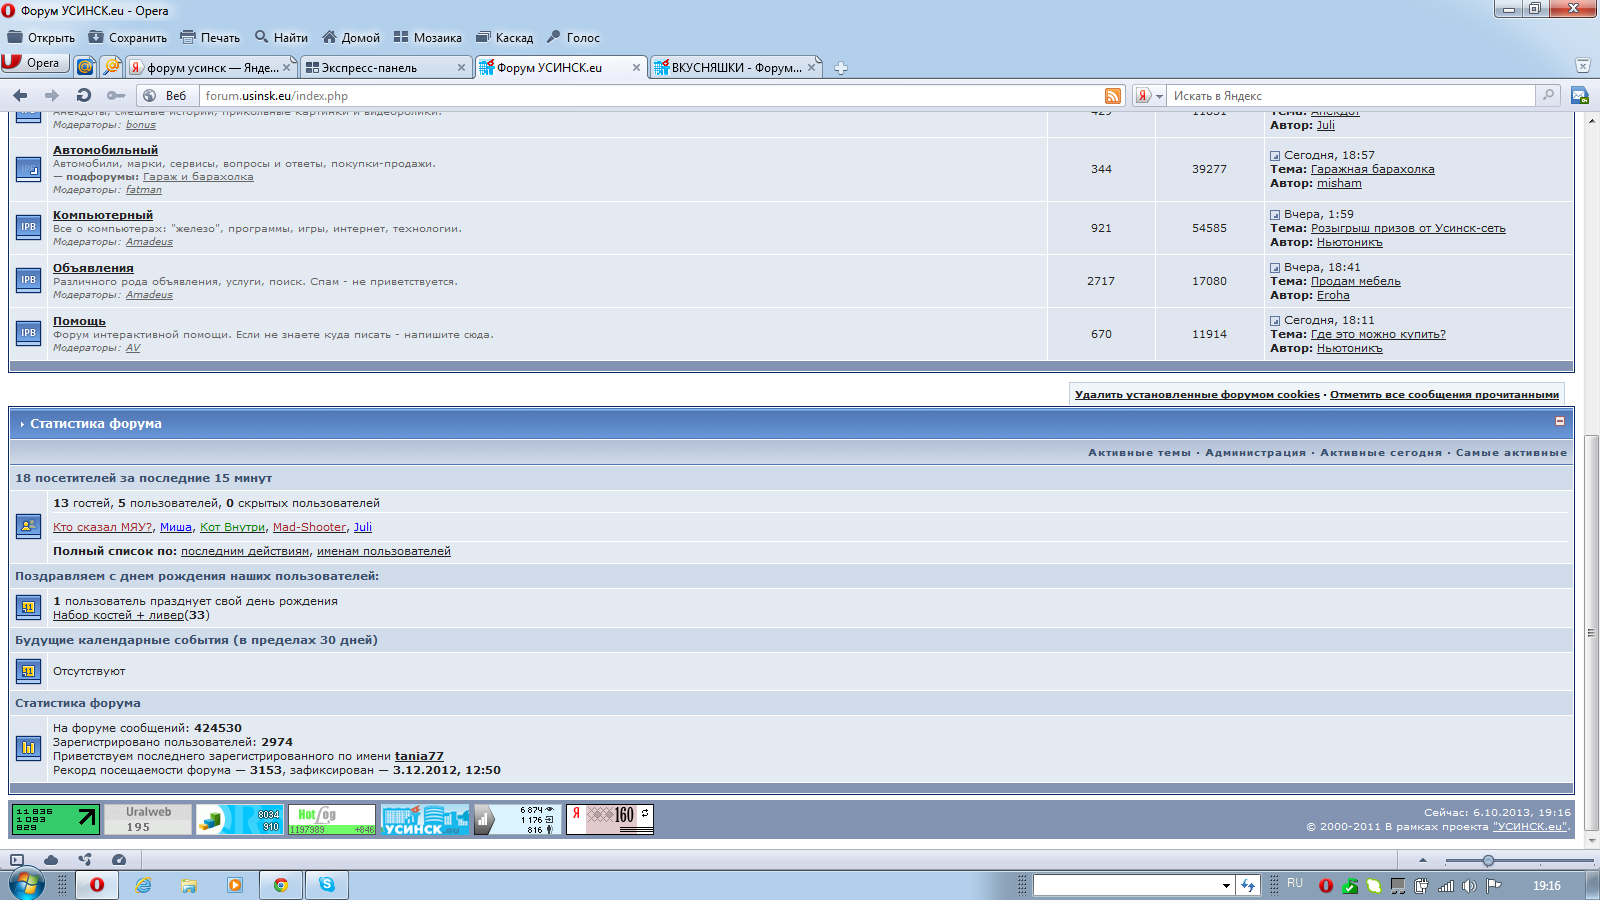Reload the current page
Screen dimensions: 1600x900
click(x=84, y=96)
